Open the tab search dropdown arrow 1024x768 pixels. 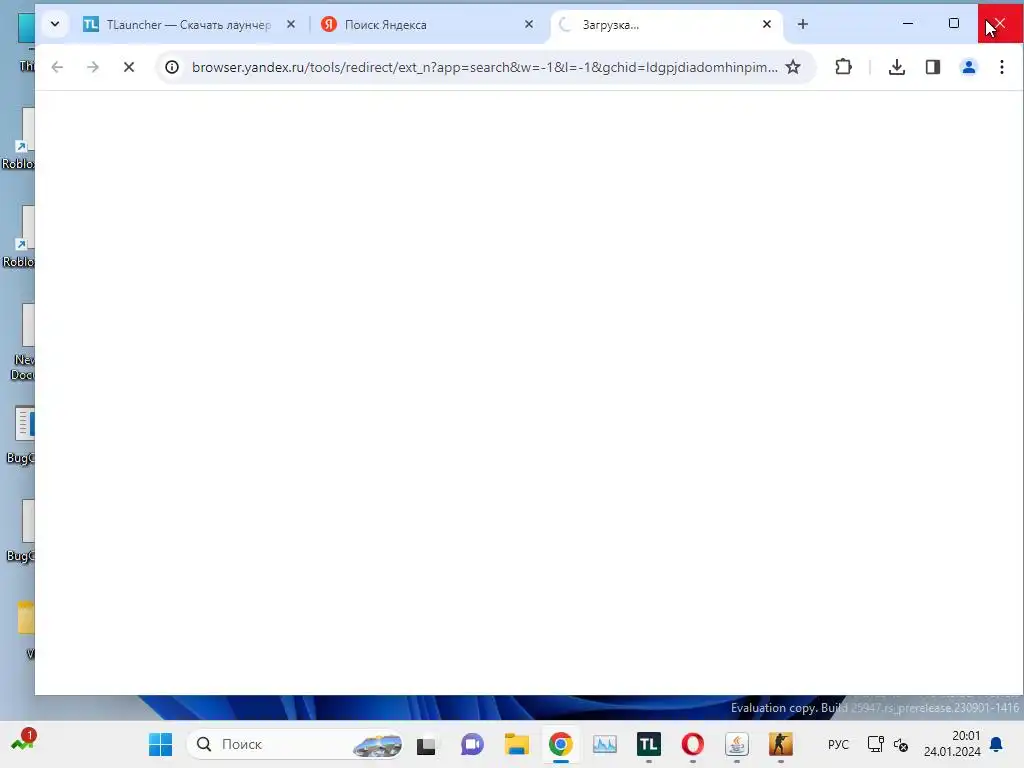click(x=55, y=24)
